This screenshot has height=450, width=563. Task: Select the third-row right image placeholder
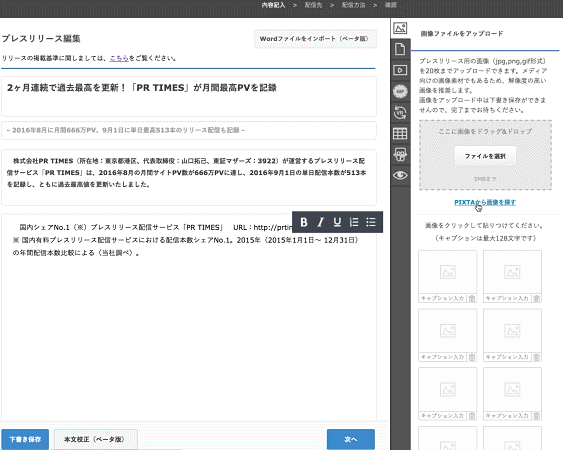512,389
